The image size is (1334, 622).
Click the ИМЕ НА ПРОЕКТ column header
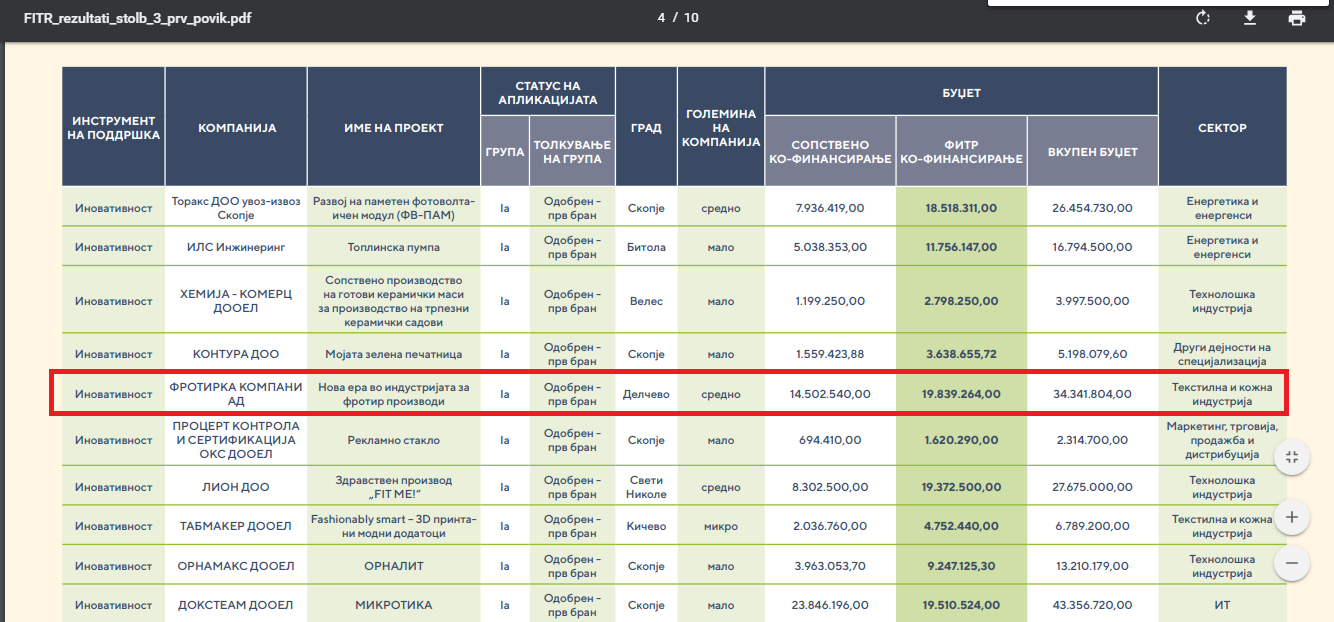pos(394,127)
